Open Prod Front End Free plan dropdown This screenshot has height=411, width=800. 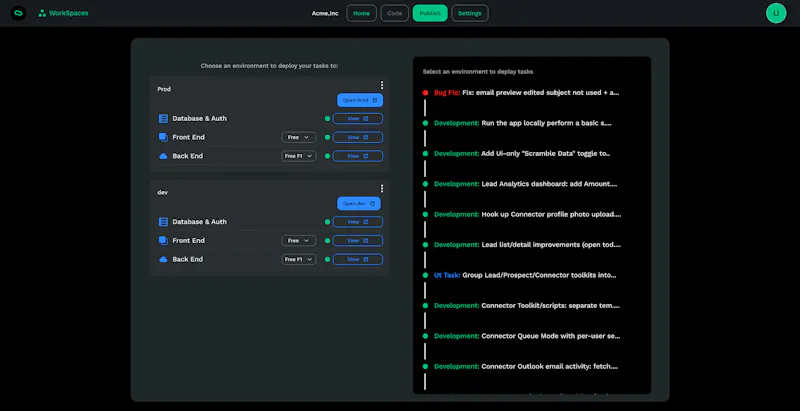[x=298, y=137]
